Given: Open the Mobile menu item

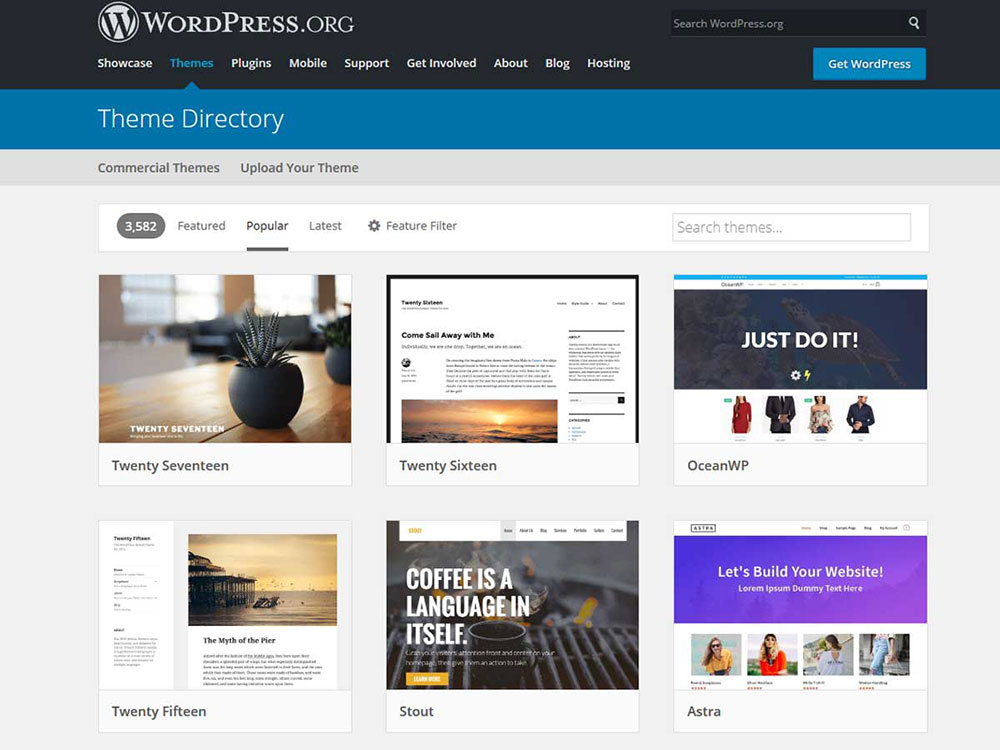Looking at the screenshot, I should pyautogui.click(x=308, y=63).
